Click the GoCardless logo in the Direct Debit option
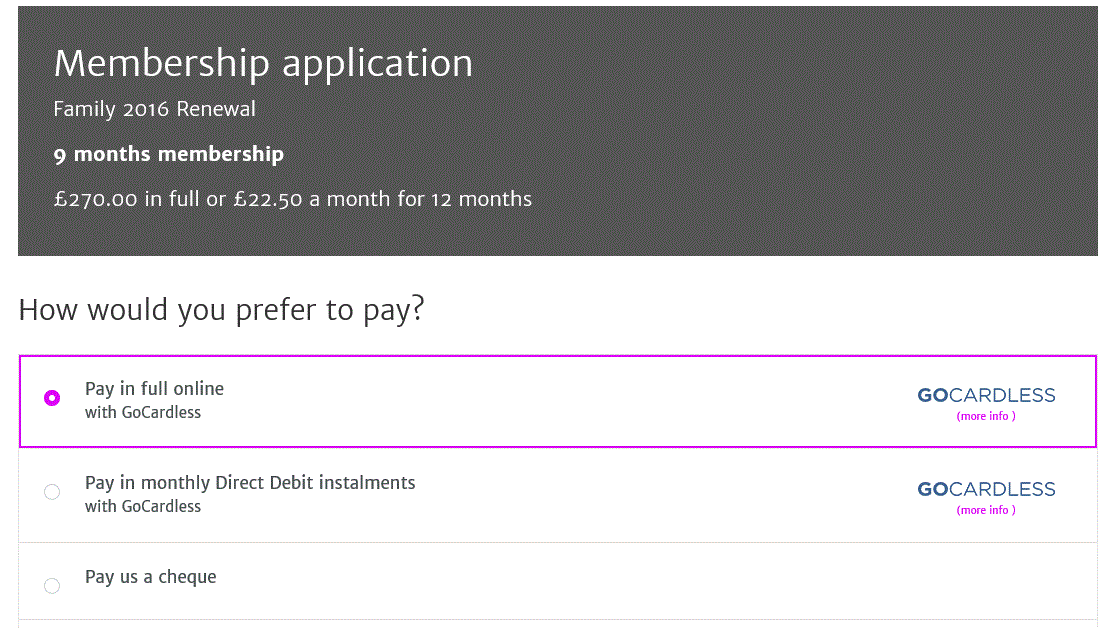 [x=986, y=489]
